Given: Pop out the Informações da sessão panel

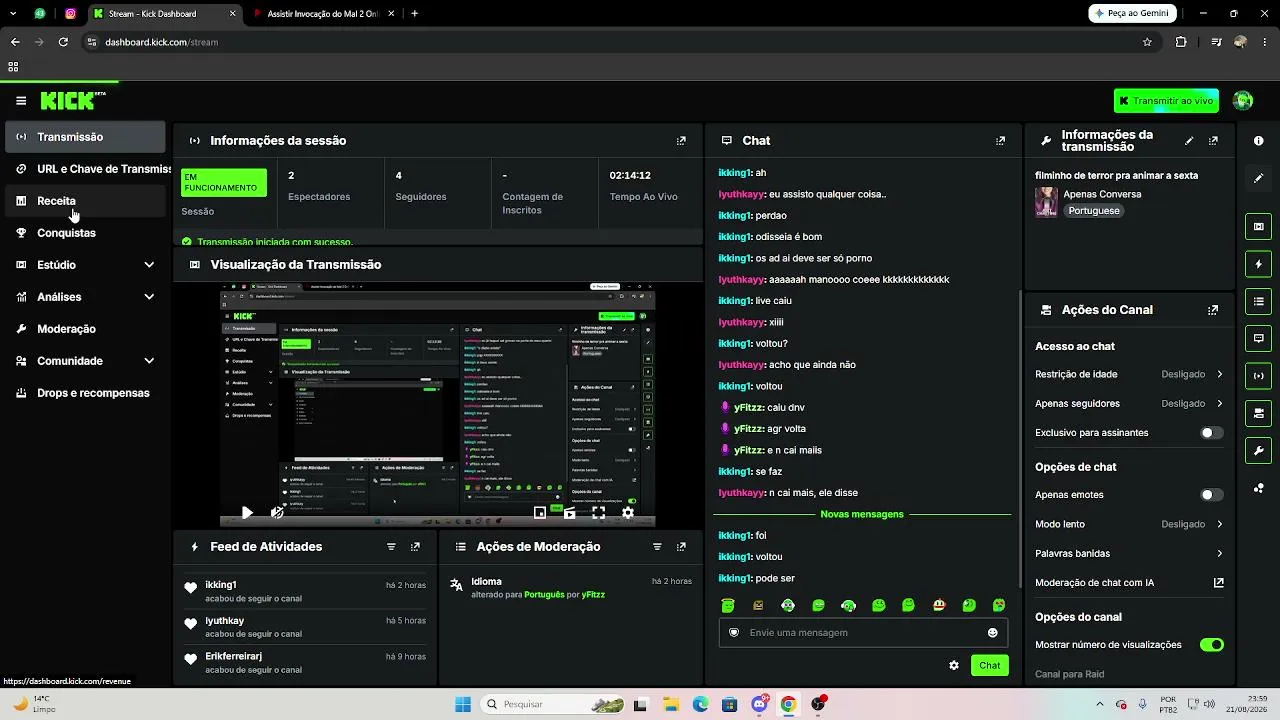Looking at the screenshot, I should (x=681, y=141).
